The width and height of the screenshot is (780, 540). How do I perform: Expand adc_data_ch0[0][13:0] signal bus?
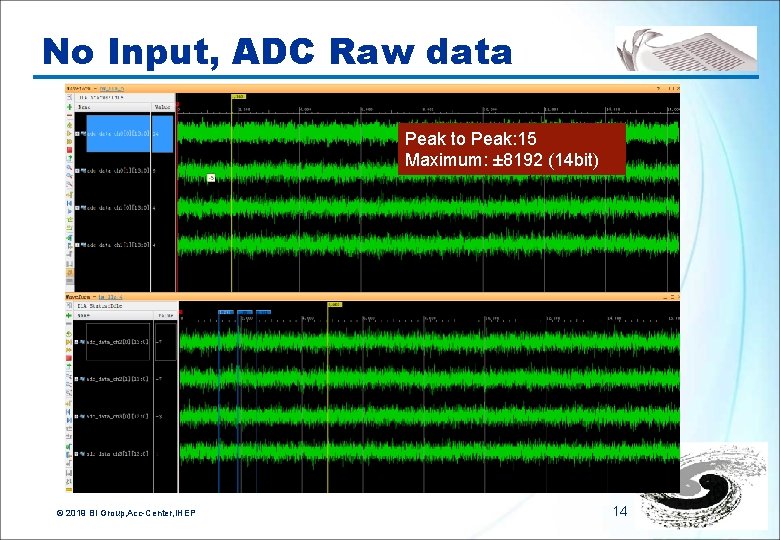(x=77, y=134)
